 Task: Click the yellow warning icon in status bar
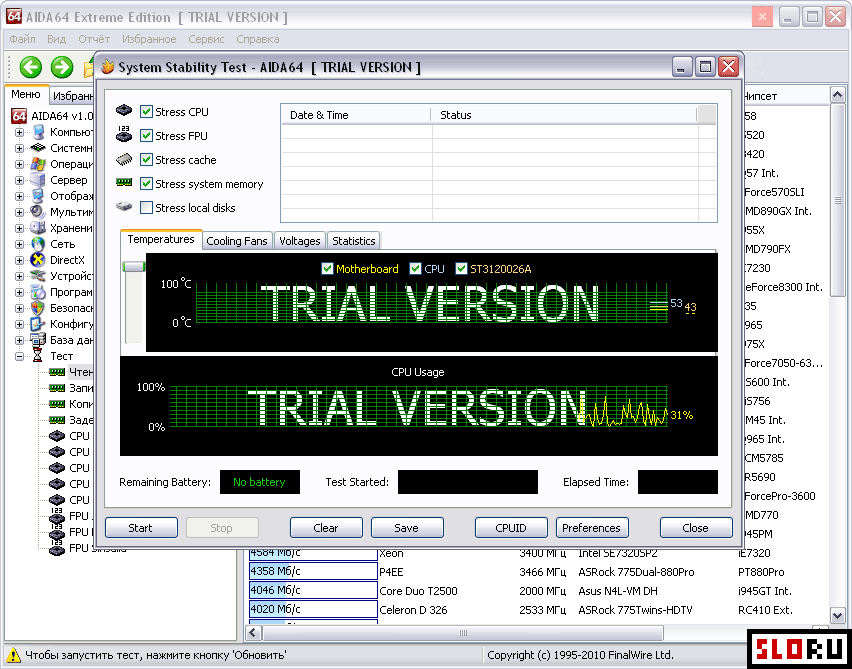(14, 655)
